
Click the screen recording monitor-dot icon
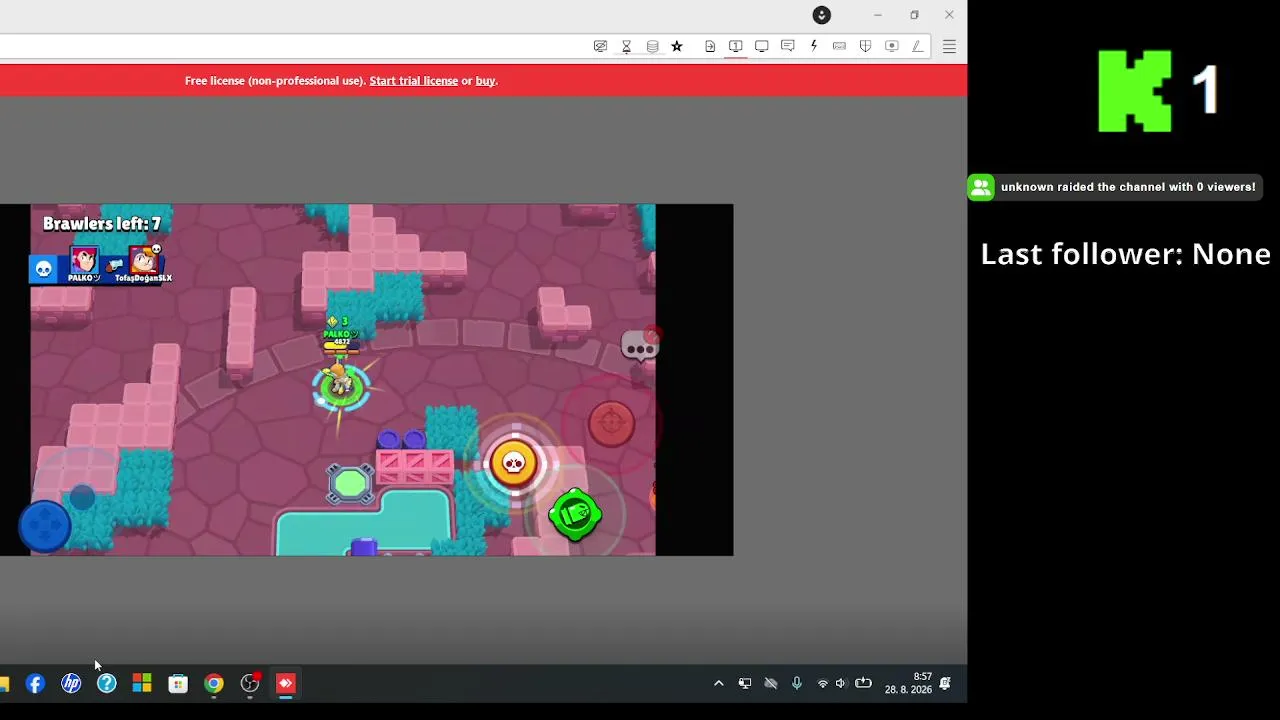(x=891, y=46)
